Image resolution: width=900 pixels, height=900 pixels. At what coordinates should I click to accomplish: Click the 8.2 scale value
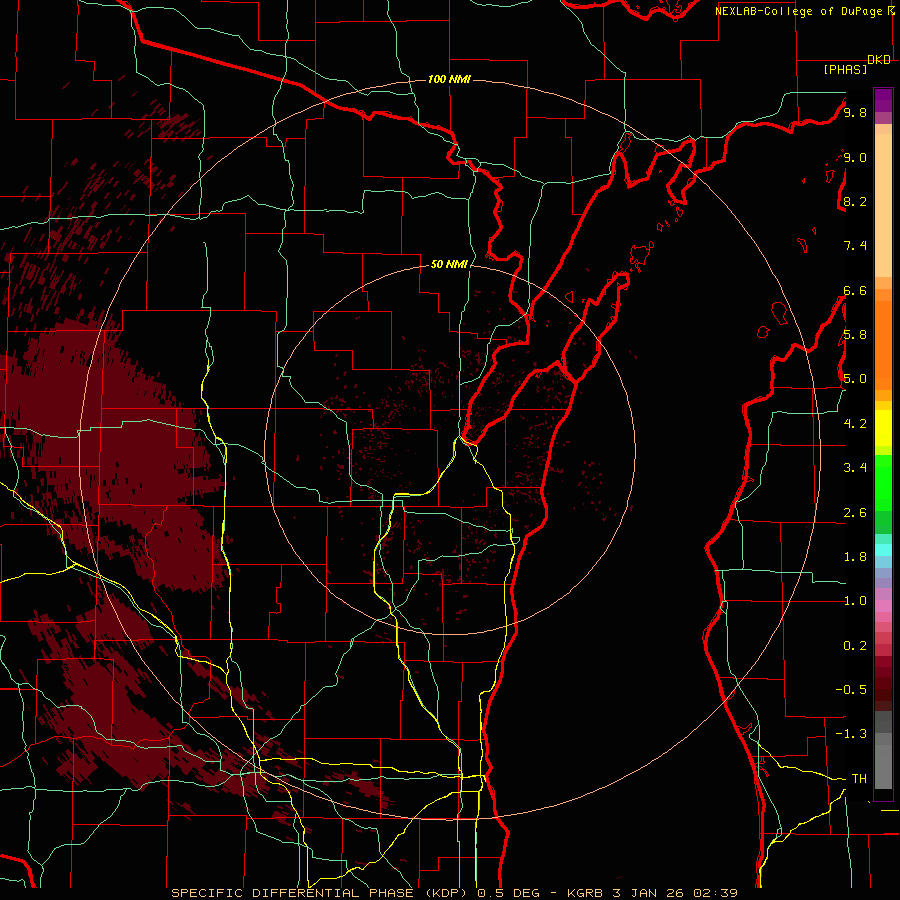855,202
